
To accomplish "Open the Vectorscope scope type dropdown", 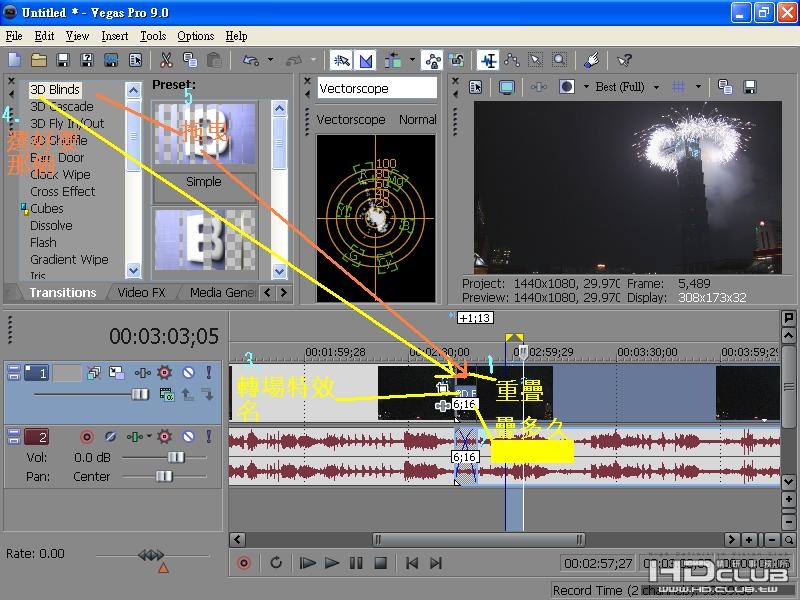I will [x=377, y=88].
